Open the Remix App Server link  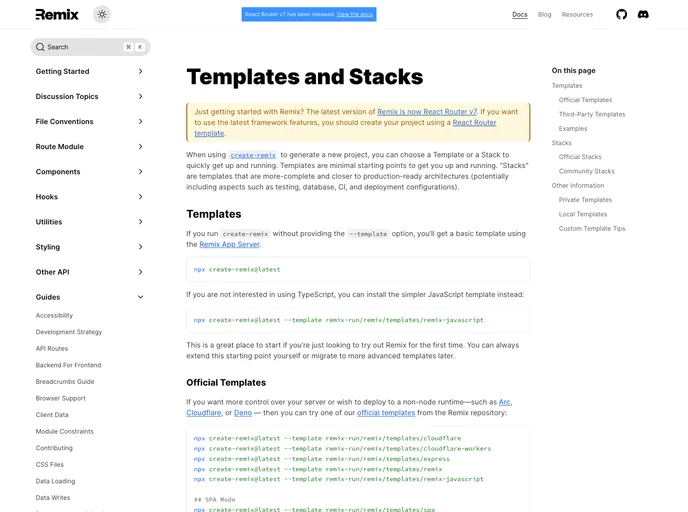point(229,244)
